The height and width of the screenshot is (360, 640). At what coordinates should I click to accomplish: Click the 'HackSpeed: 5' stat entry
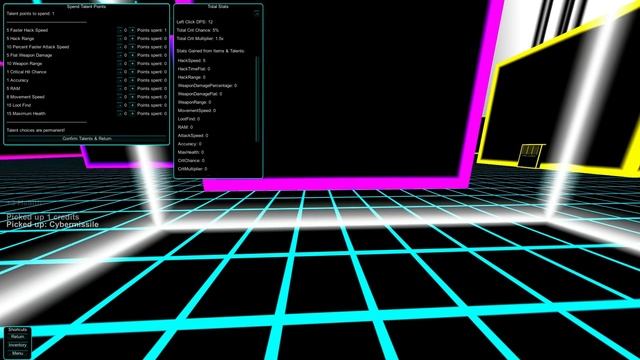192,60
